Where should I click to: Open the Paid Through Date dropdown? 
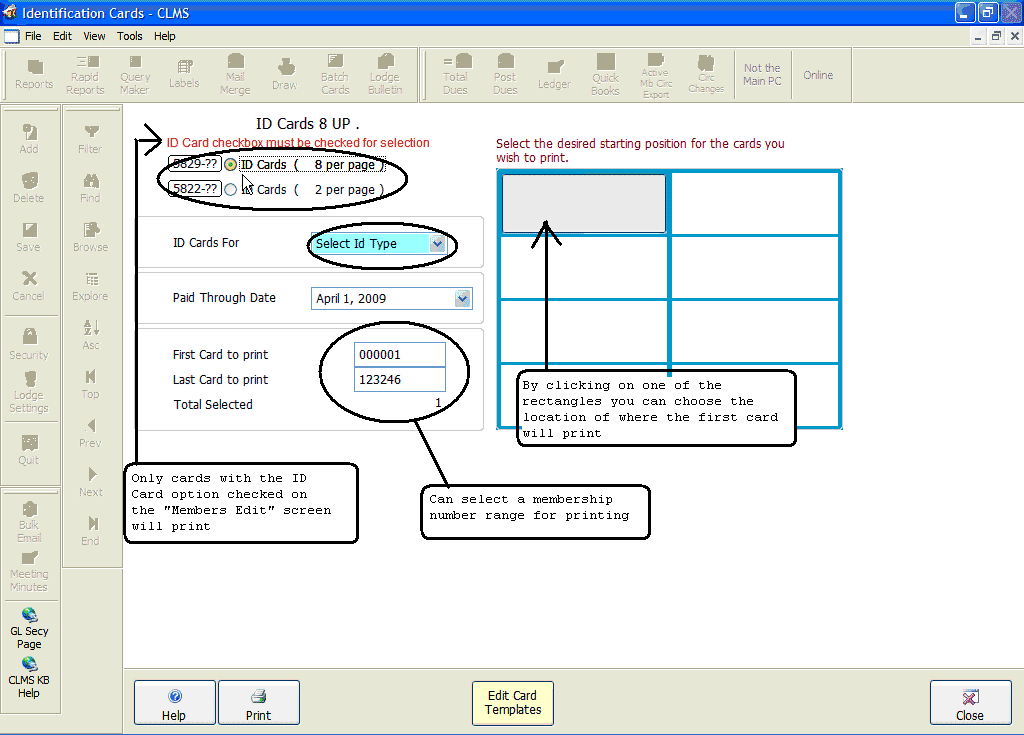click(x=461, y=298)
